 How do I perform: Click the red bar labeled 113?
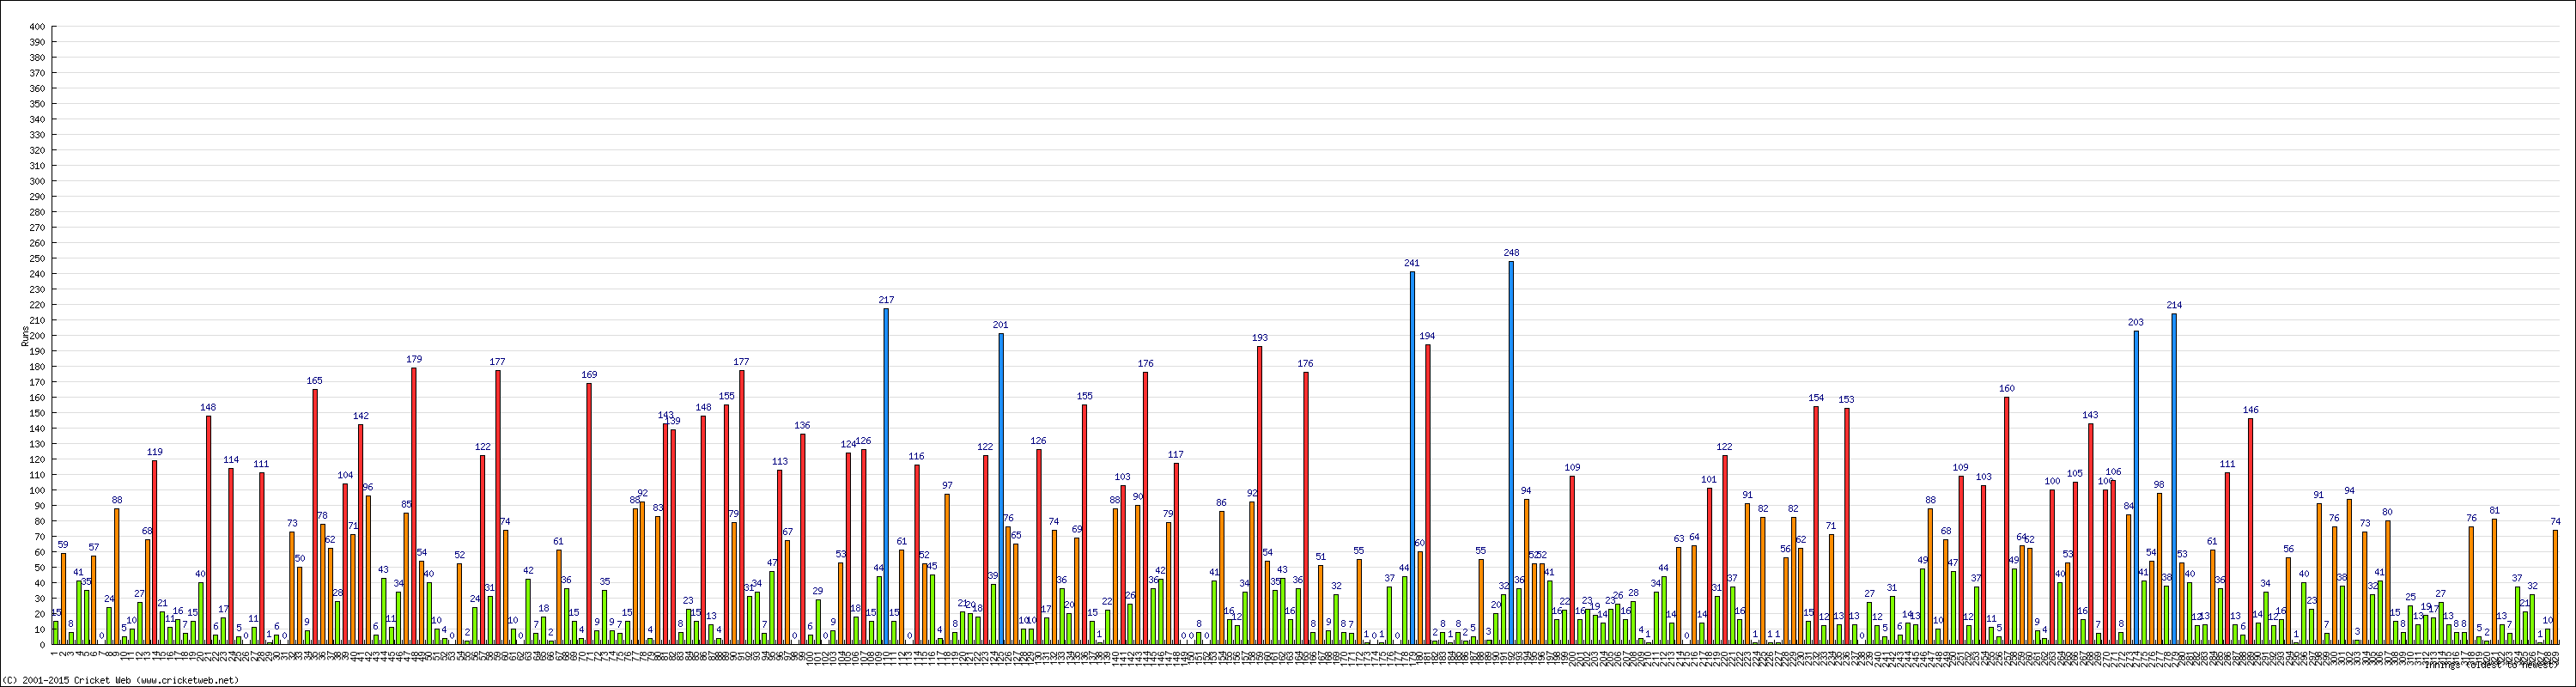pyautogui.click(x=780, y=558)
